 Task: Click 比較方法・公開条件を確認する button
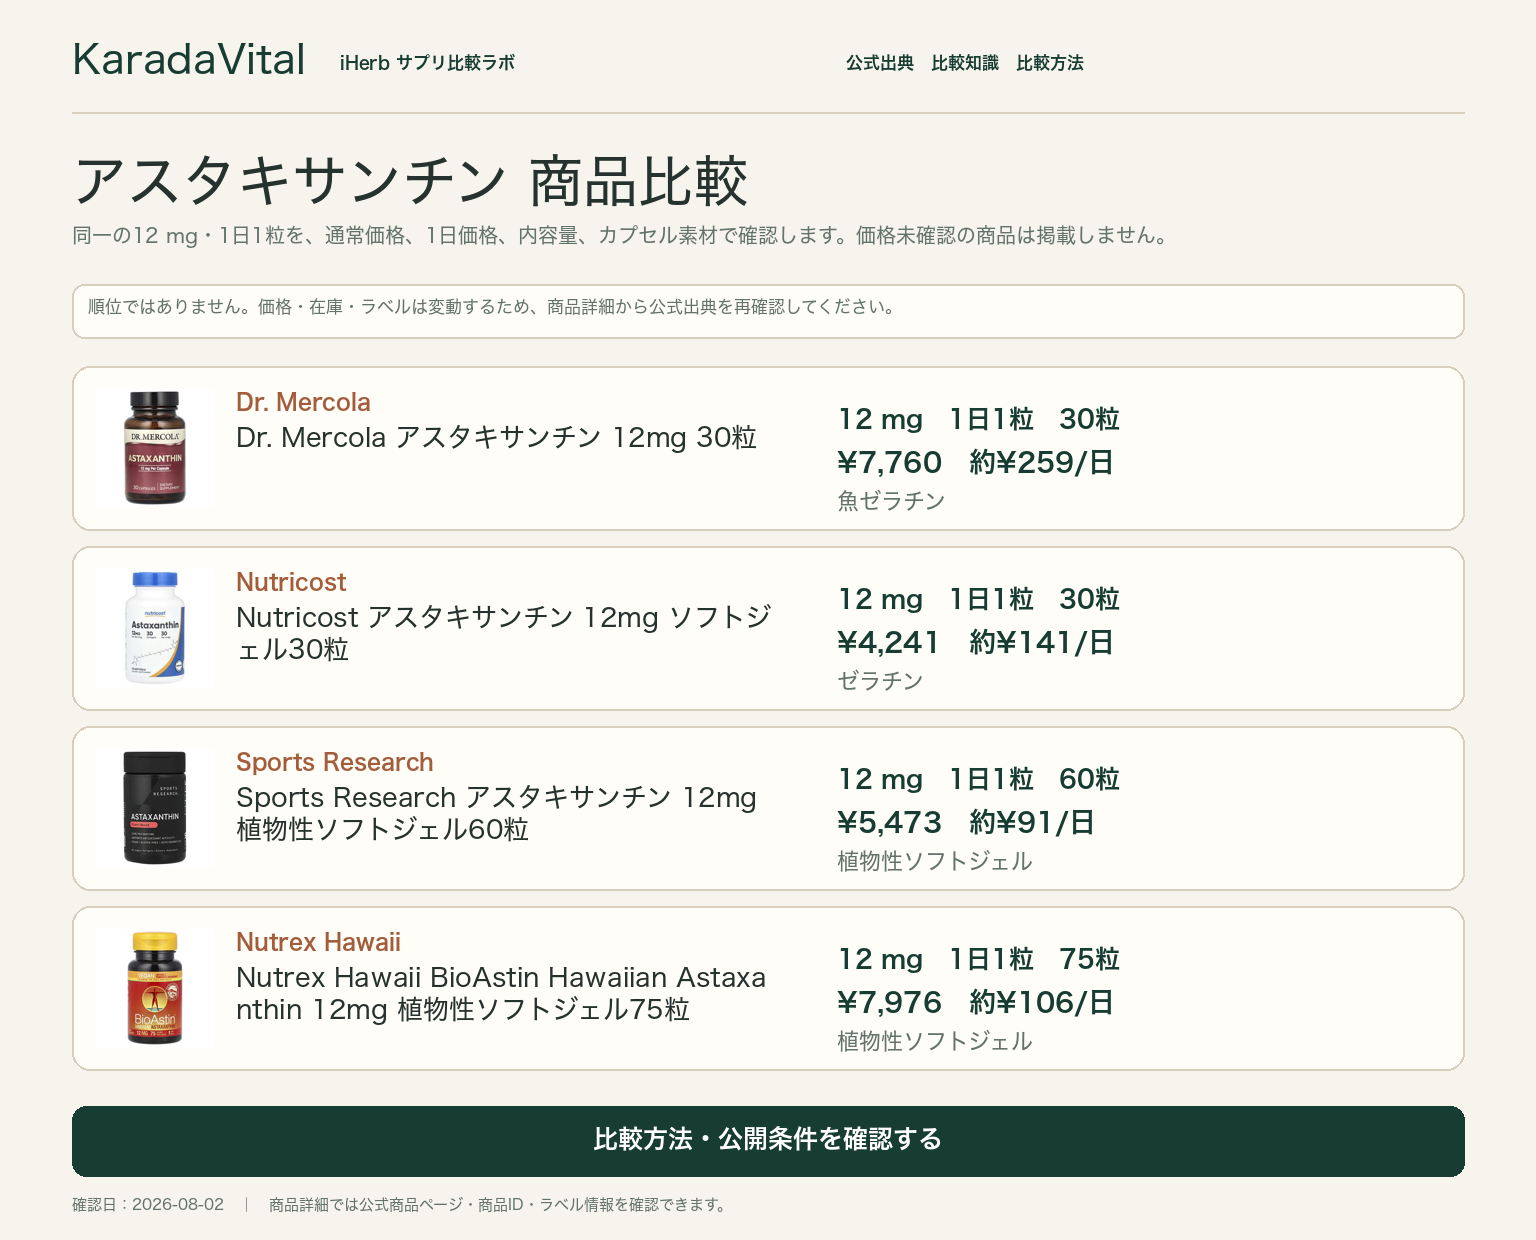768,1141
